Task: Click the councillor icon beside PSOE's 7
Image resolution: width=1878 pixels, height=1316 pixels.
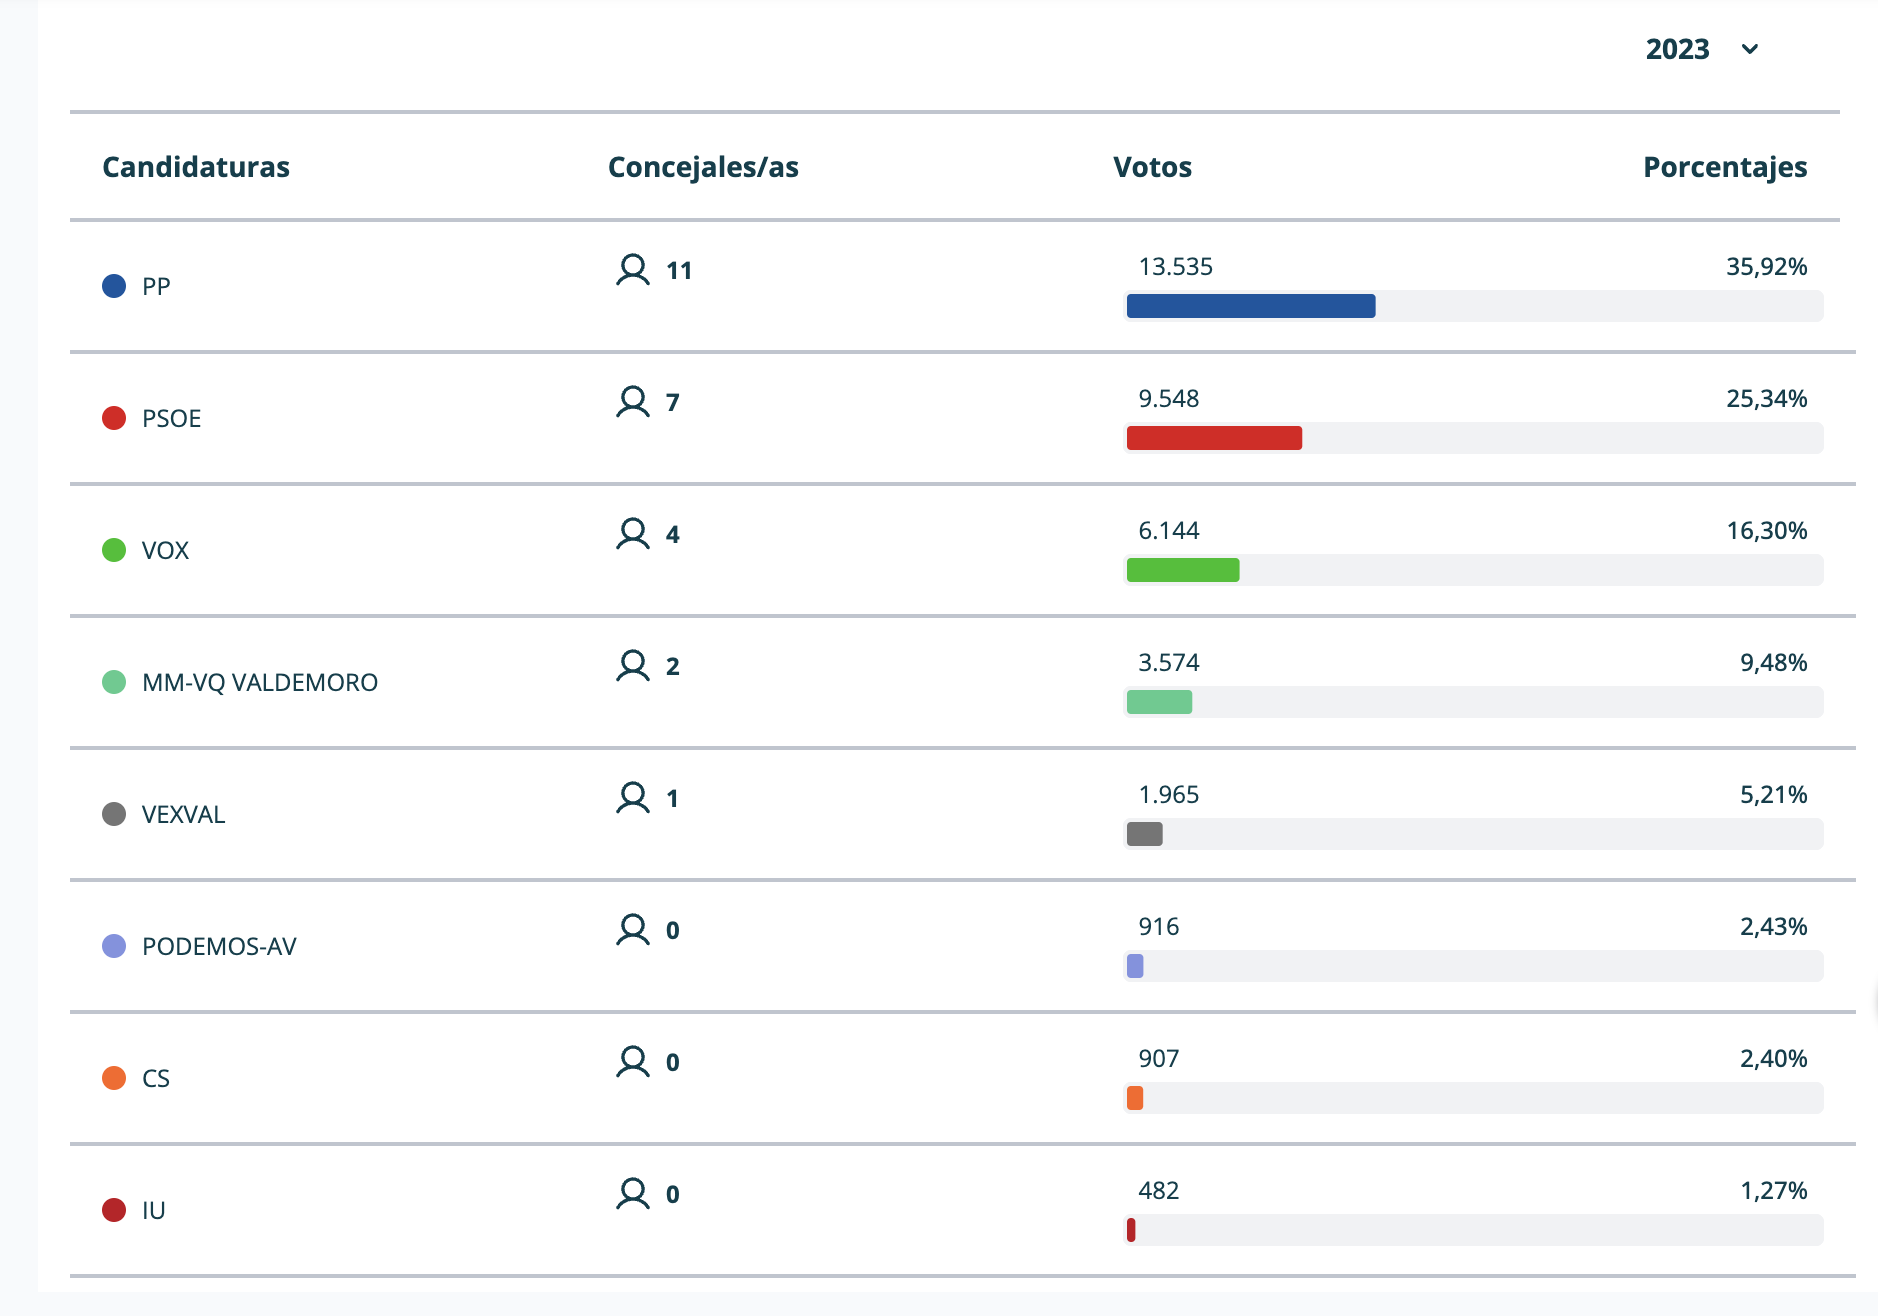Action: pos(632,402)
